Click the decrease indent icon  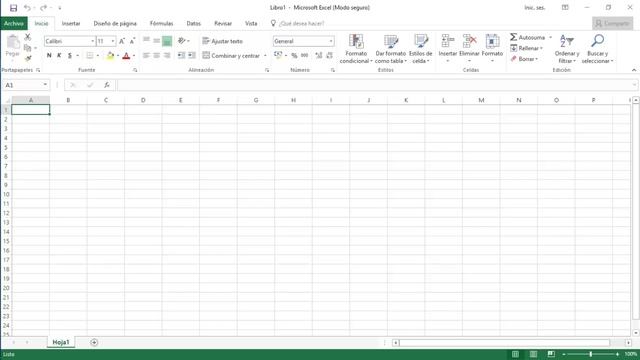point(181,55)
